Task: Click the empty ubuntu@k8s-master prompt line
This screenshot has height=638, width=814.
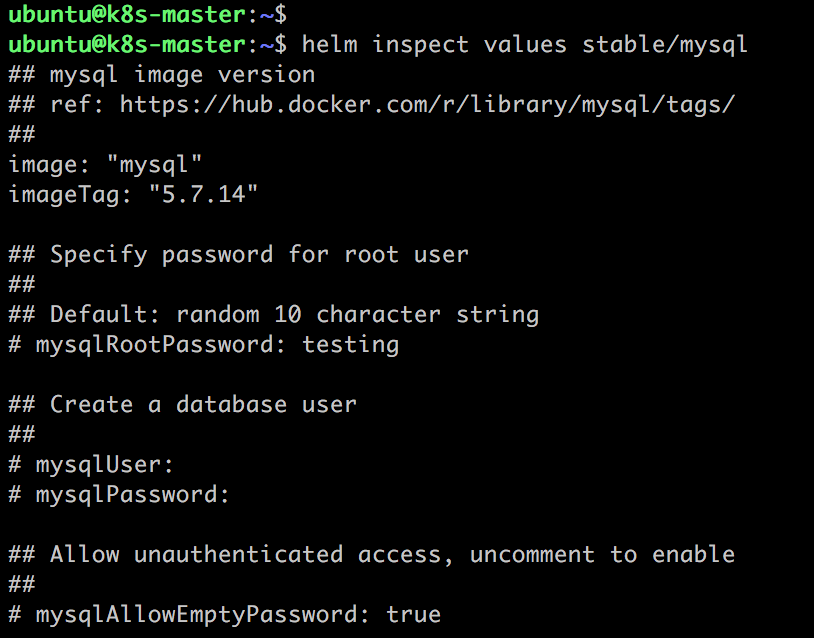Action: (147, 15)
